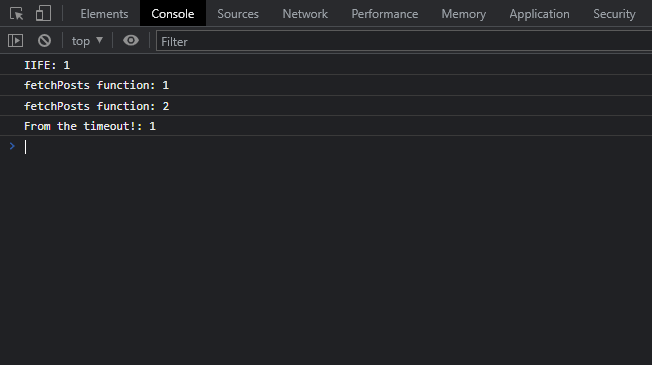Select the 'IIFE: 1' log entry
Image resolution: width=652 pixels, height=365 pixels.
click(x=47, y=65)
